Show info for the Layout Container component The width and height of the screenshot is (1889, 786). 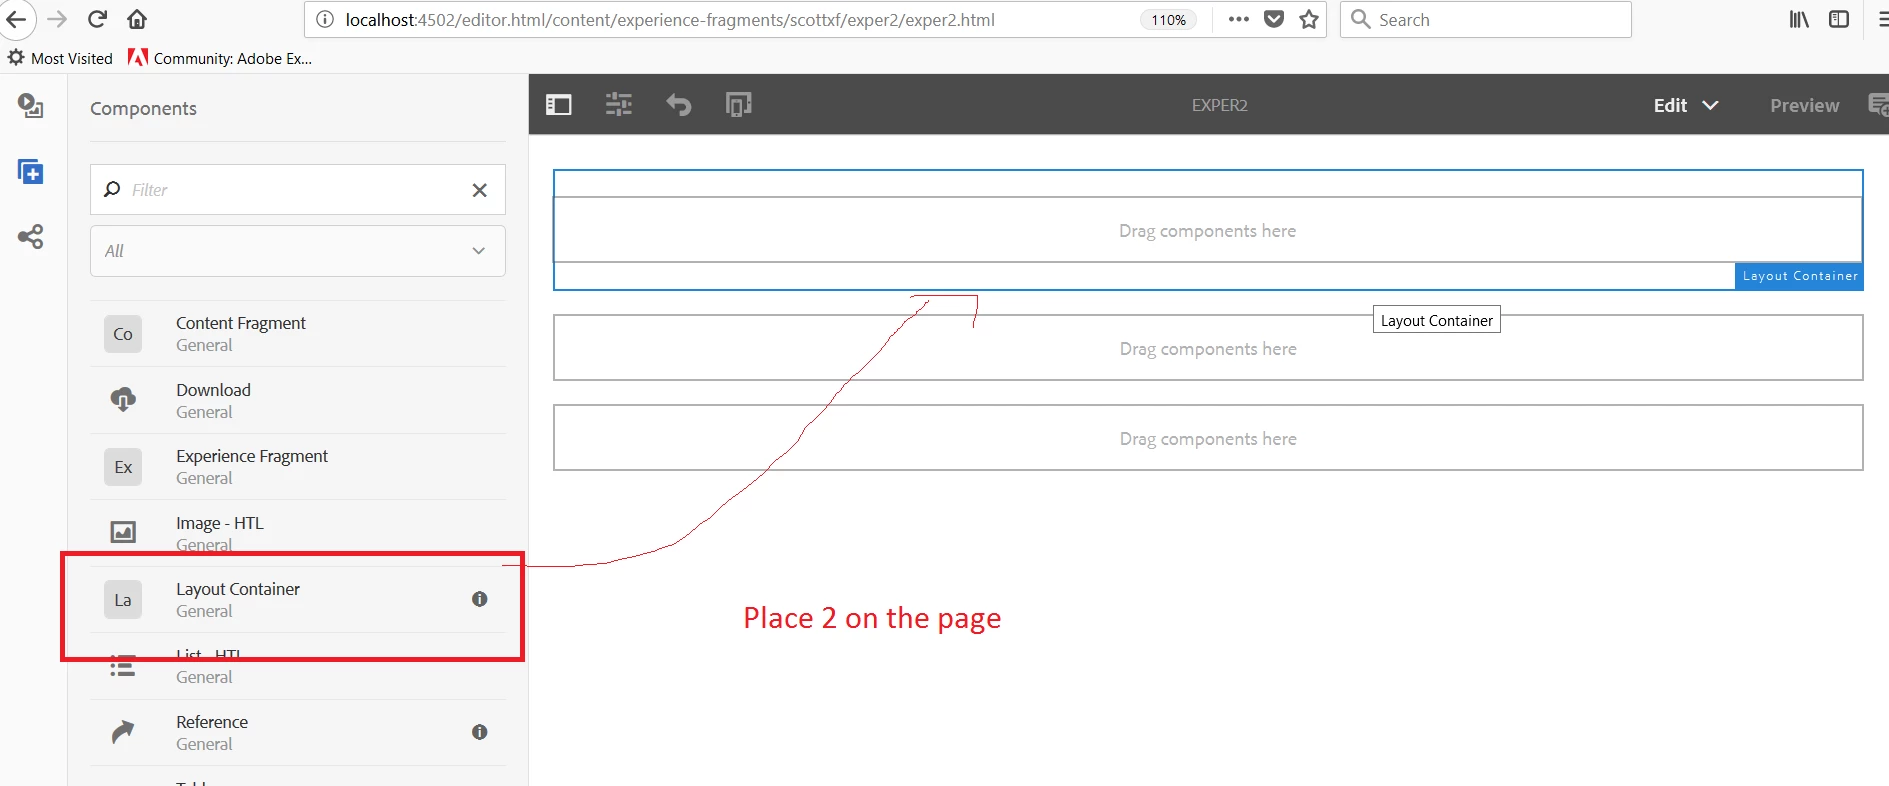pos(480,599)
